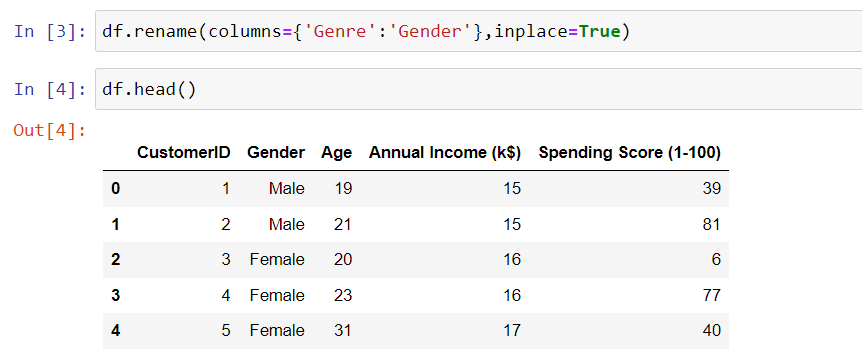This screenshot has width=862, height=361.
Task: Click the Spending Score value 81
Action: click(711, 224)
